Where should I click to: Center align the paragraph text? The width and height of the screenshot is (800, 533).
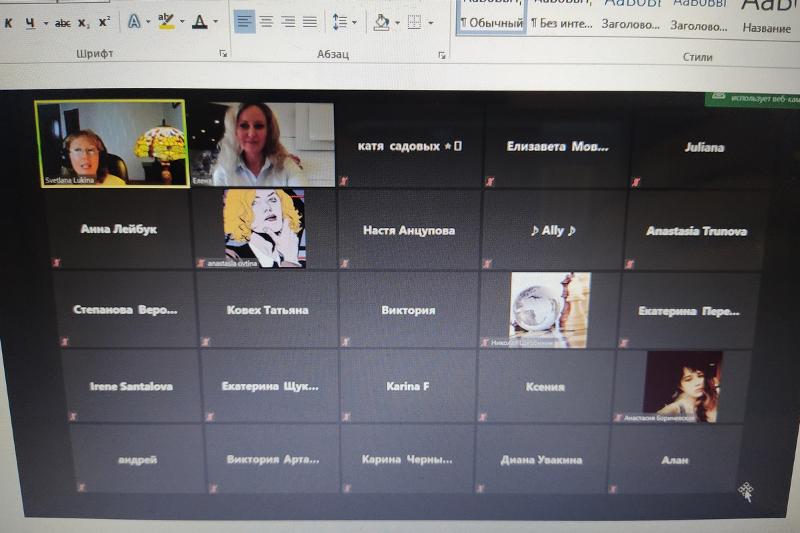pyautogui.click(x=267, y=21)
